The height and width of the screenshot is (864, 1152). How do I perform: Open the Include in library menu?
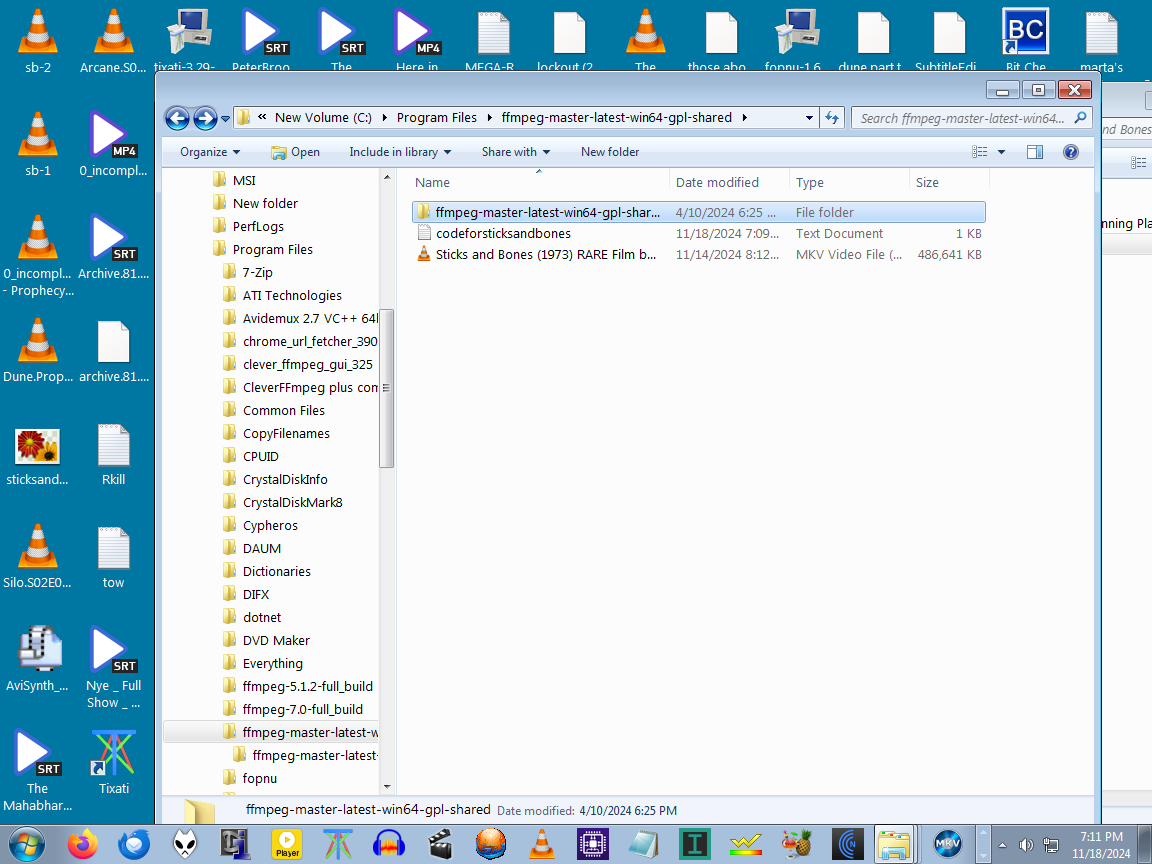coord(400,152)
